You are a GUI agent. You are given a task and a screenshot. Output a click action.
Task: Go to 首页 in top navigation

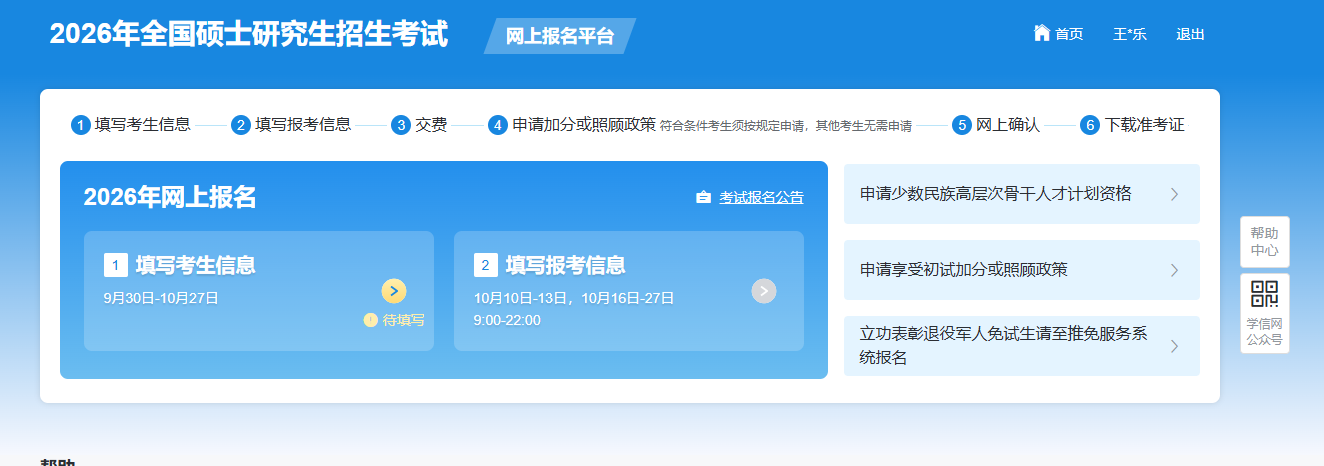click(x=1068, y=34)
